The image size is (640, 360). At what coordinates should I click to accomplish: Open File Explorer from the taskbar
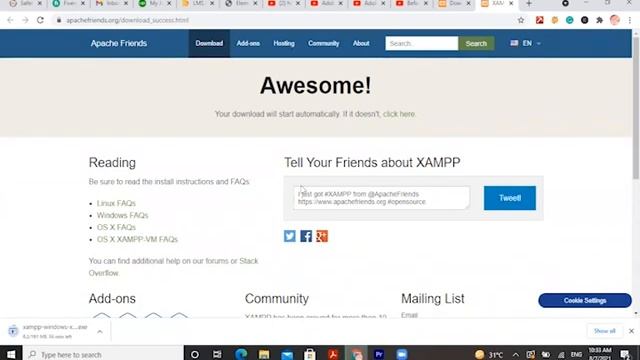point(264,354)
